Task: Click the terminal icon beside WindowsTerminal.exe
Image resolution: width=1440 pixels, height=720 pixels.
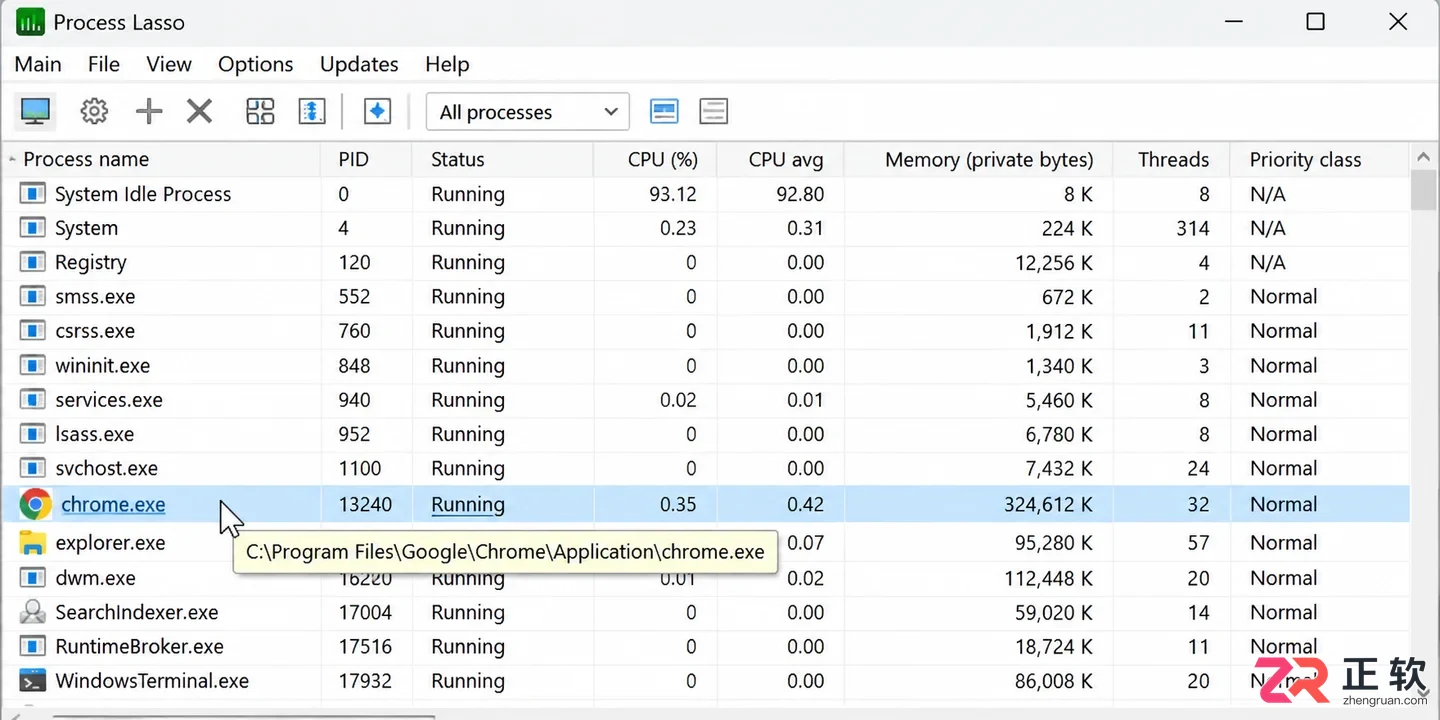Action: (33, 681)
